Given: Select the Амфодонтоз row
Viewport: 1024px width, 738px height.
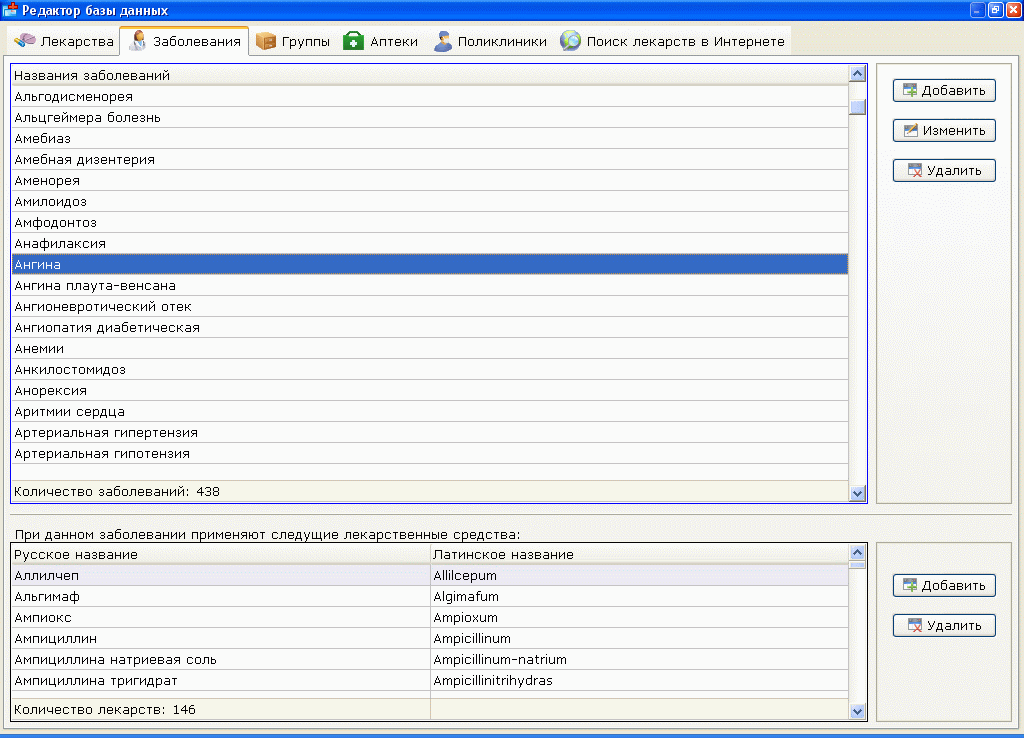Looking at the screenshot, I should 430,223.
